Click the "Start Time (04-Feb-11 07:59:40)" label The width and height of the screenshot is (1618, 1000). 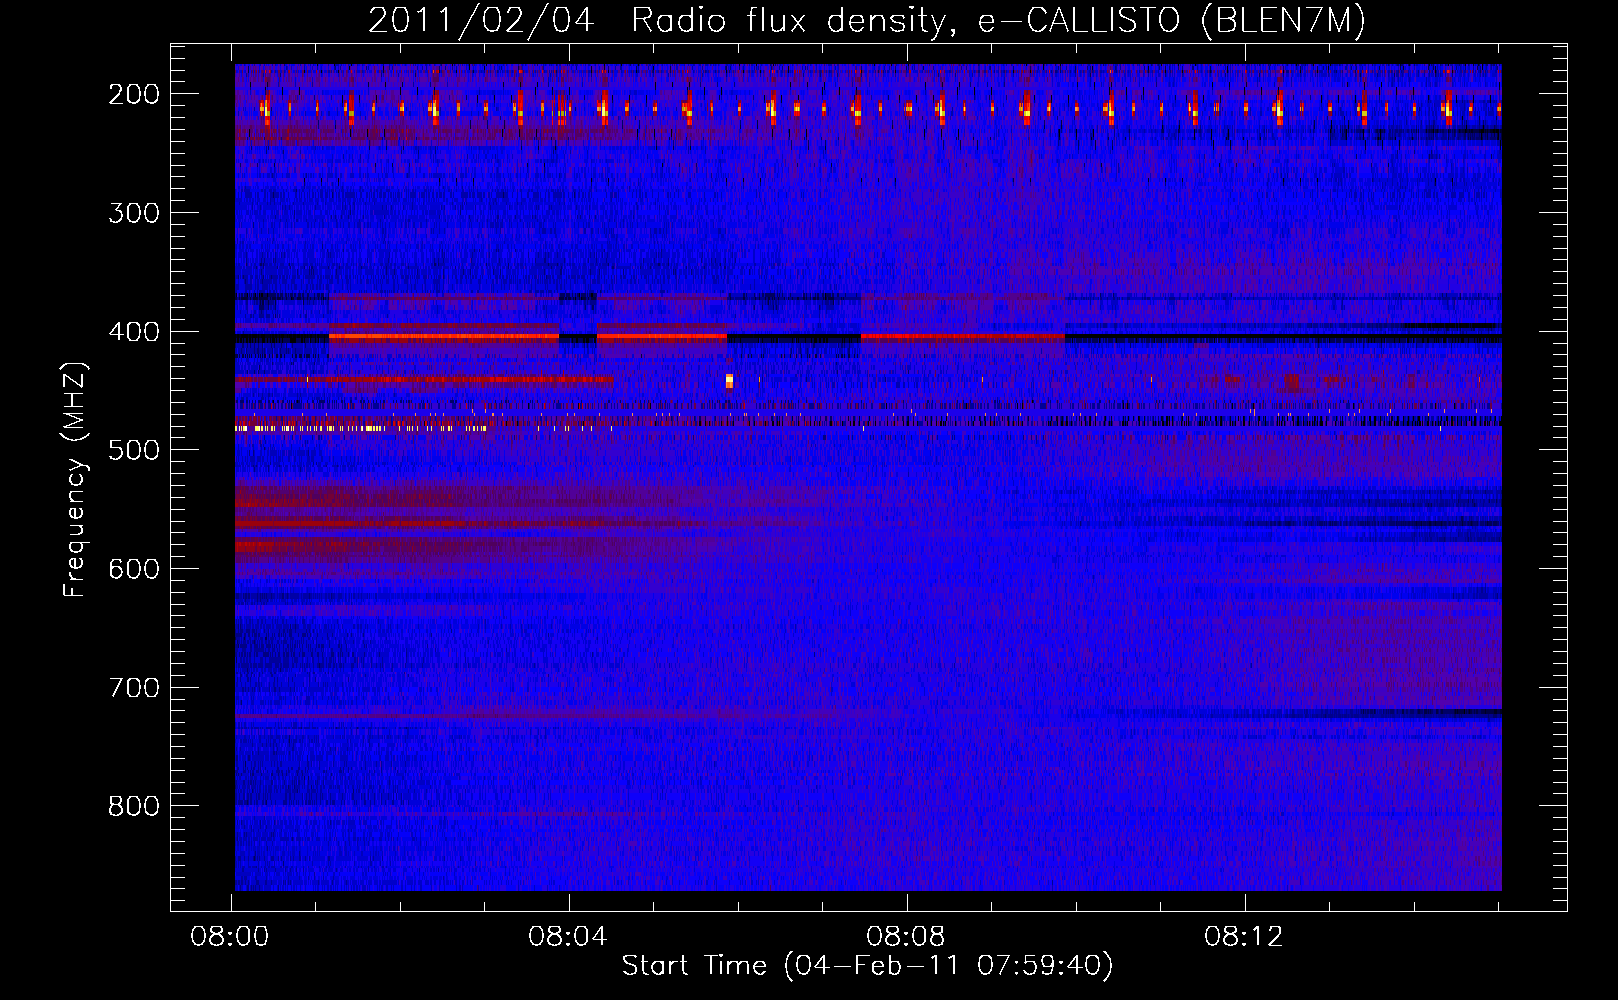[x=867, y=966]
